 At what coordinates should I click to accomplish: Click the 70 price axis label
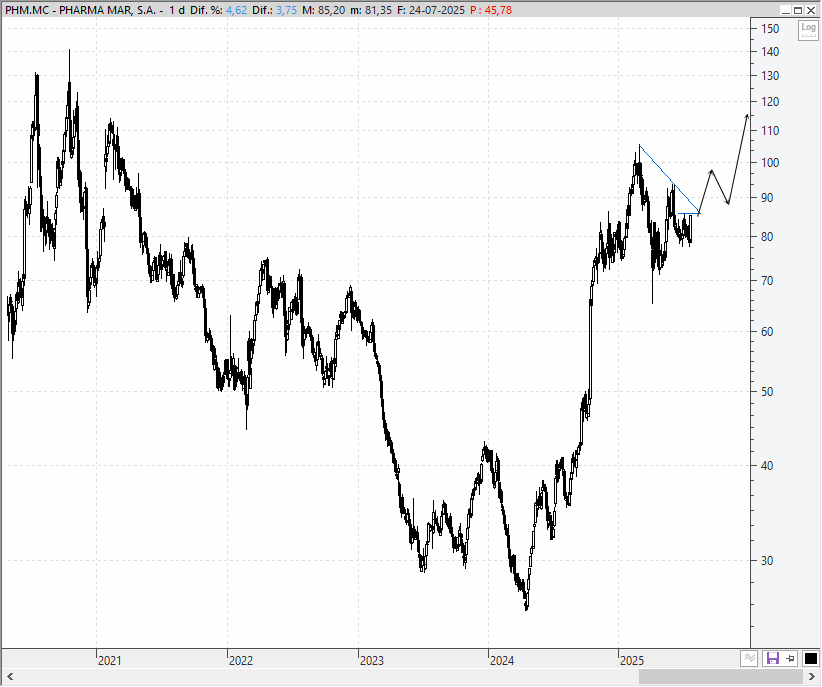(x=767, y=281)
